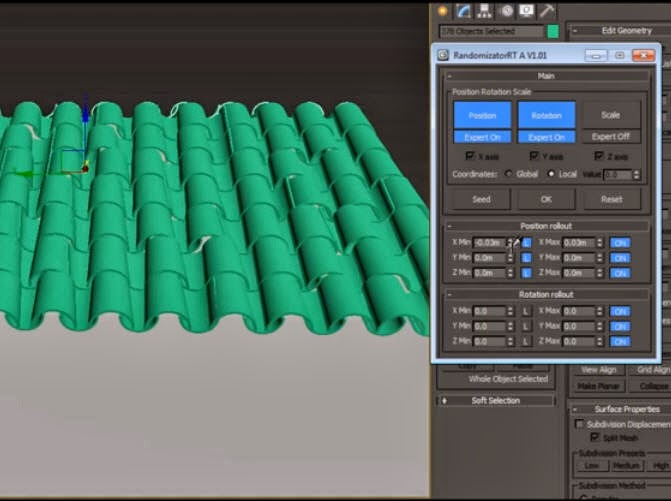
Task: Click the Medium subdivision preset button
Action: (626, 465)
